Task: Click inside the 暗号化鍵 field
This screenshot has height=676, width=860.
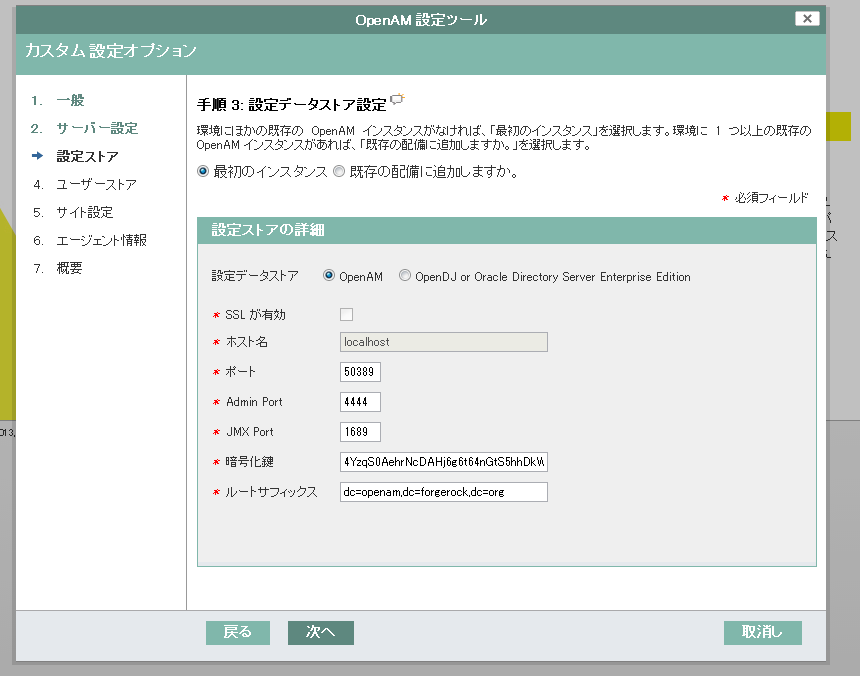Action: point(443,461)
